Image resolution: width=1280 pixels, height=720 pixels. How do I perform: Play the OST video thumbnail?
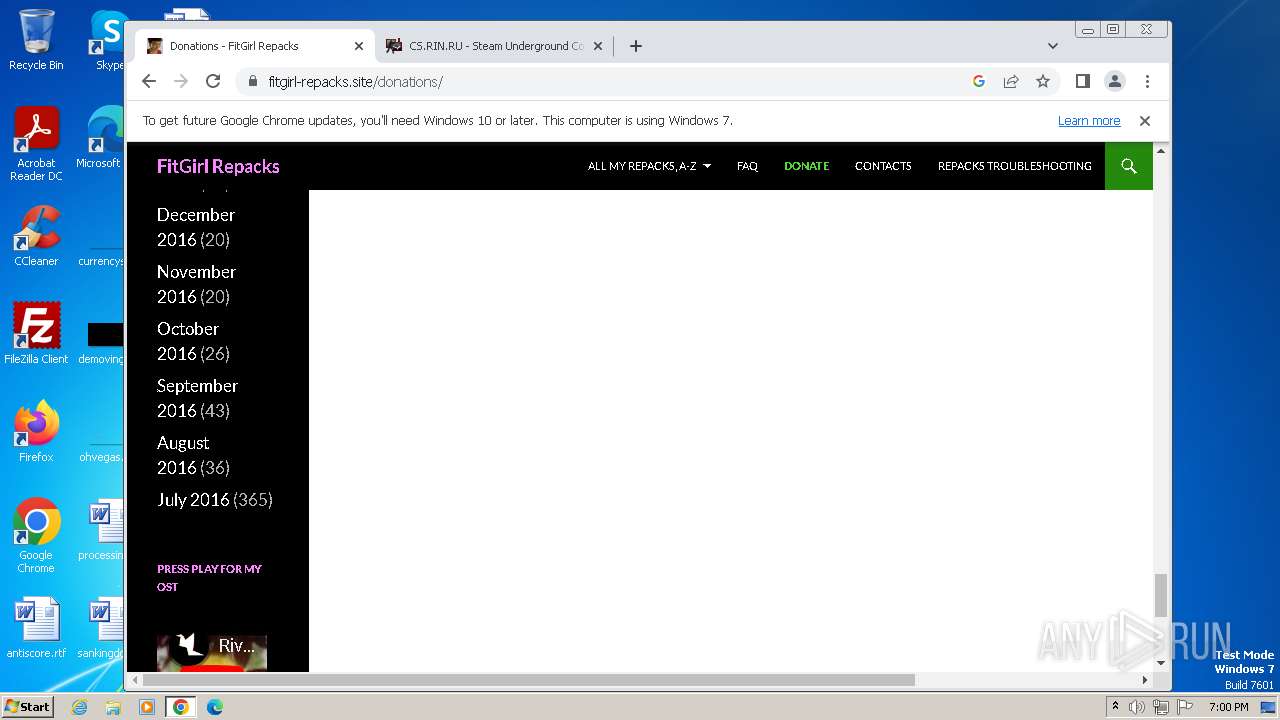tap(212, 652)
